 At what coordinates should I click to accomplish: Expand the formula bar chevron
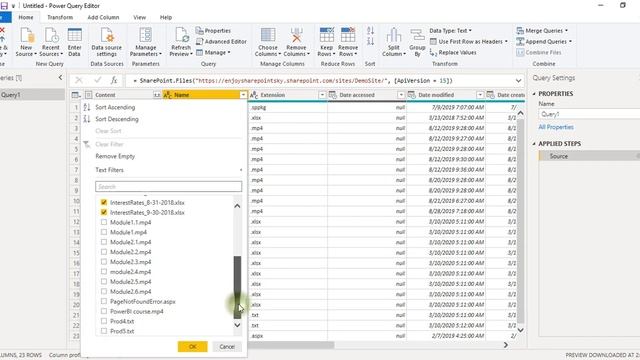click(x=518, y=81)
